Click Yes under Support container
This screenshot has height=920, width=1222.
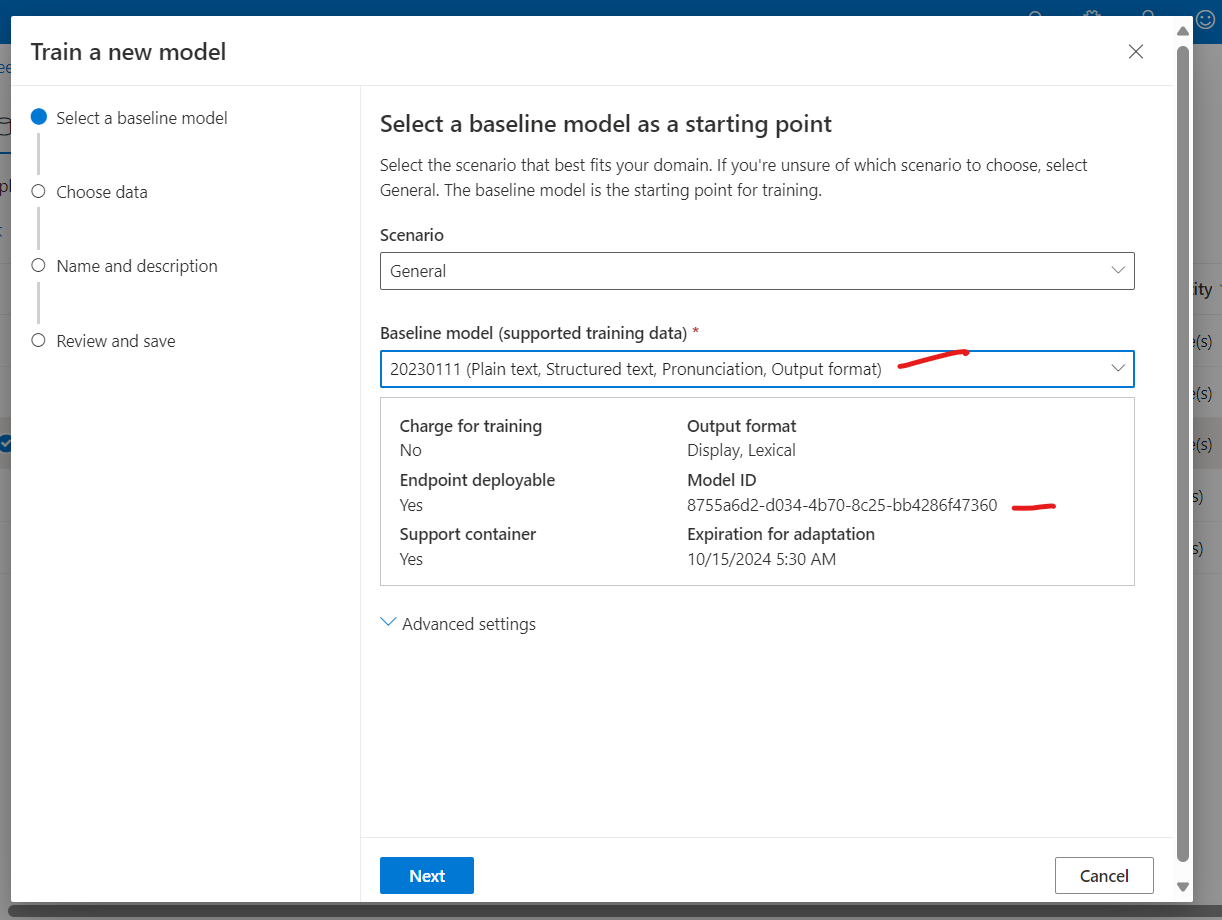point(411,559)
